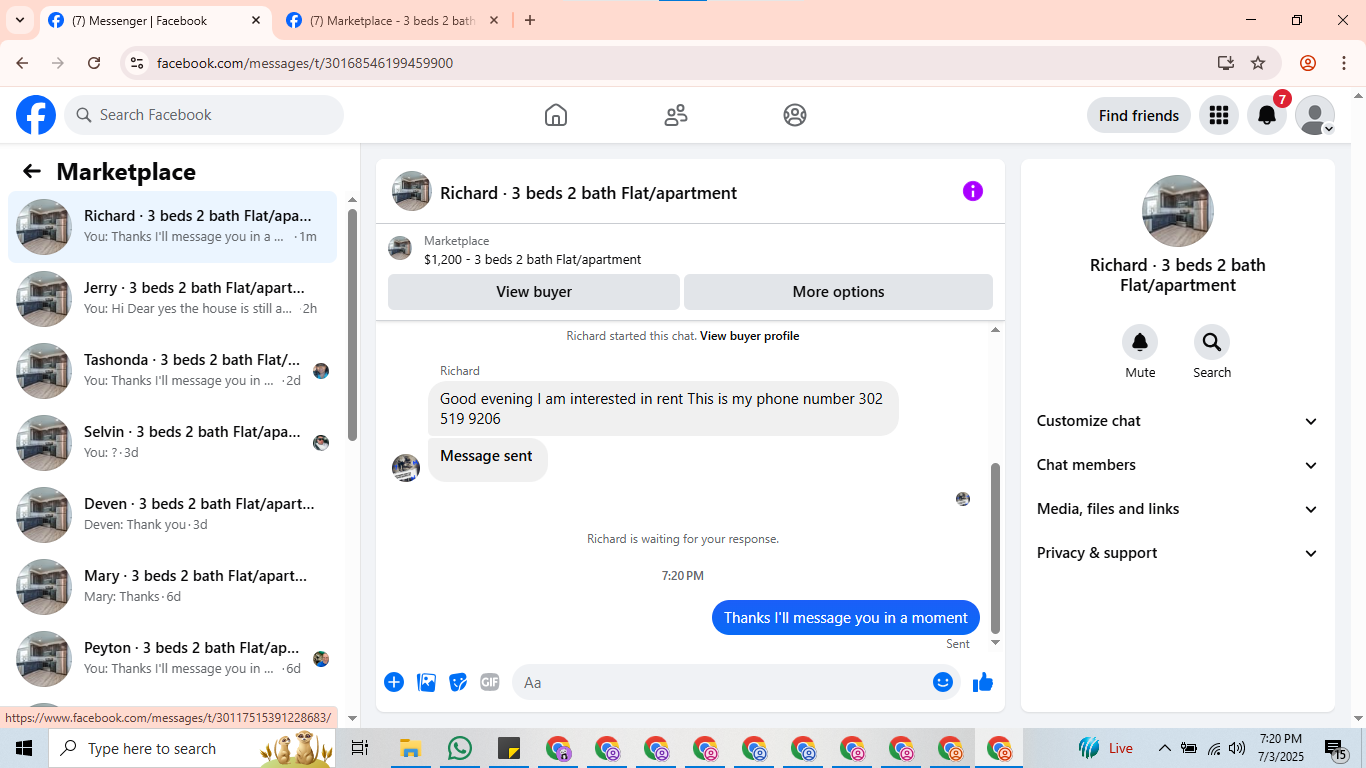Screen dimensions: 1366x768
Task: Click the sent message 'Thanks I'll message you'
Action: pyautogui.click(x=846, y=618)
